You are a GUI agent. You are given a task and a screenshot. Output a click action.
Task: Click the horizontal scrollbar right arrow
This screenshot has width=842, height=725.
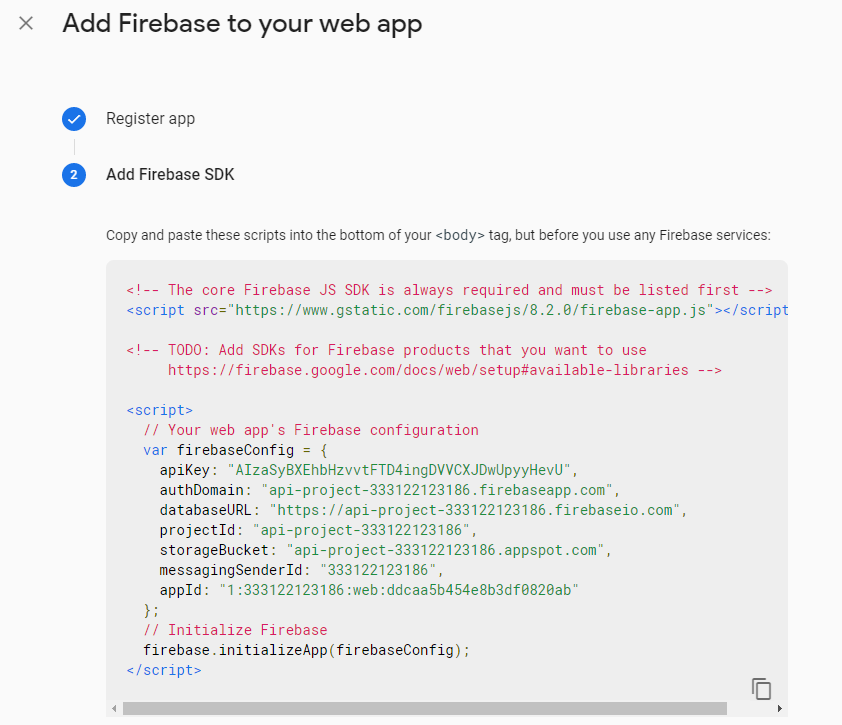pos(780,709)
